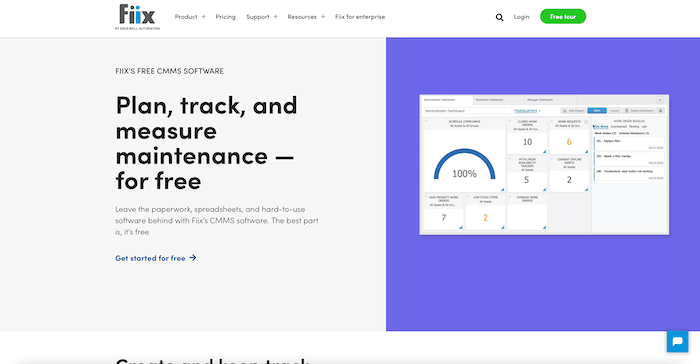Click the Login link
The width and height of the screenshot is (700, 364).
pyautogui.click(x=521, y=17)
